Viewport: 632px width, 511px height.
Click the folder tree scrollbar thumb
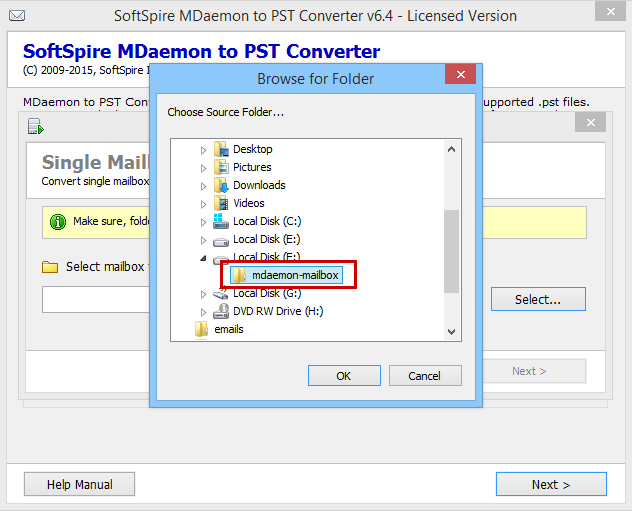click(451, 251)
